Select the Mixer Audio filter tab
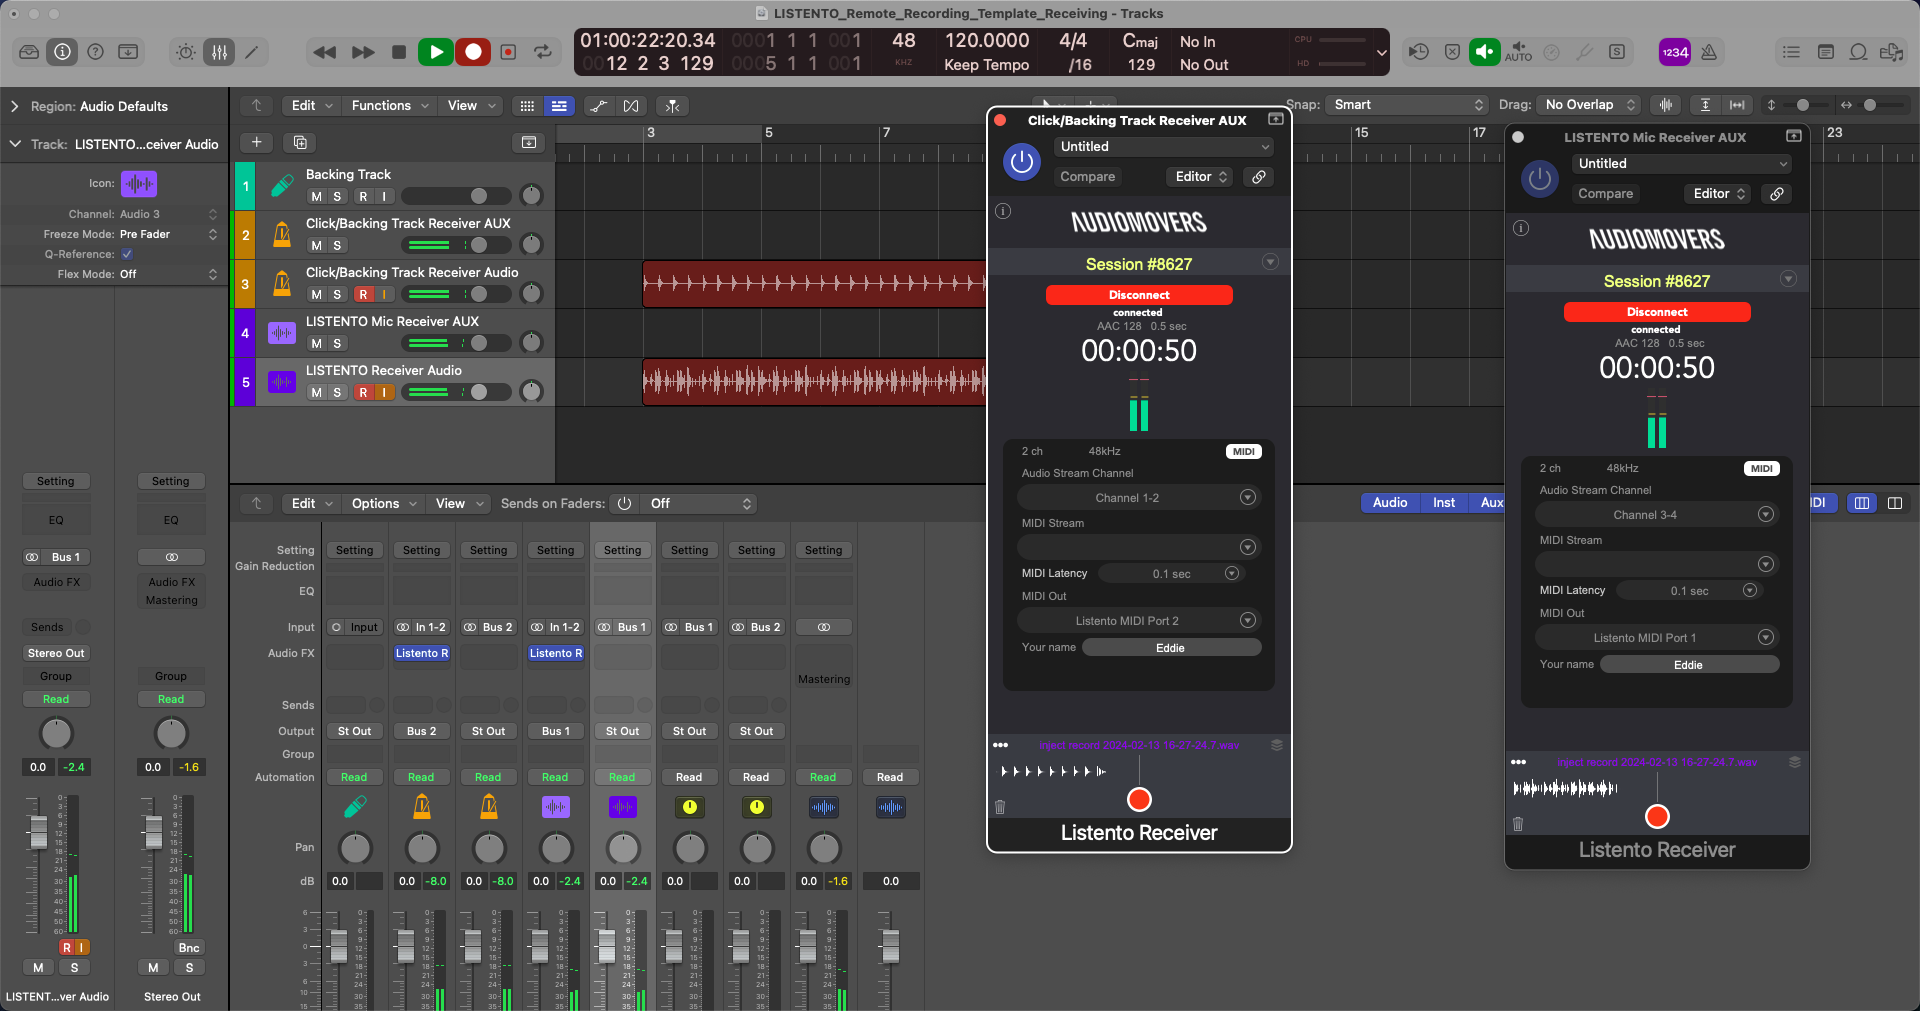This screenshot has height=1011, width=1920. [1389, 503]
